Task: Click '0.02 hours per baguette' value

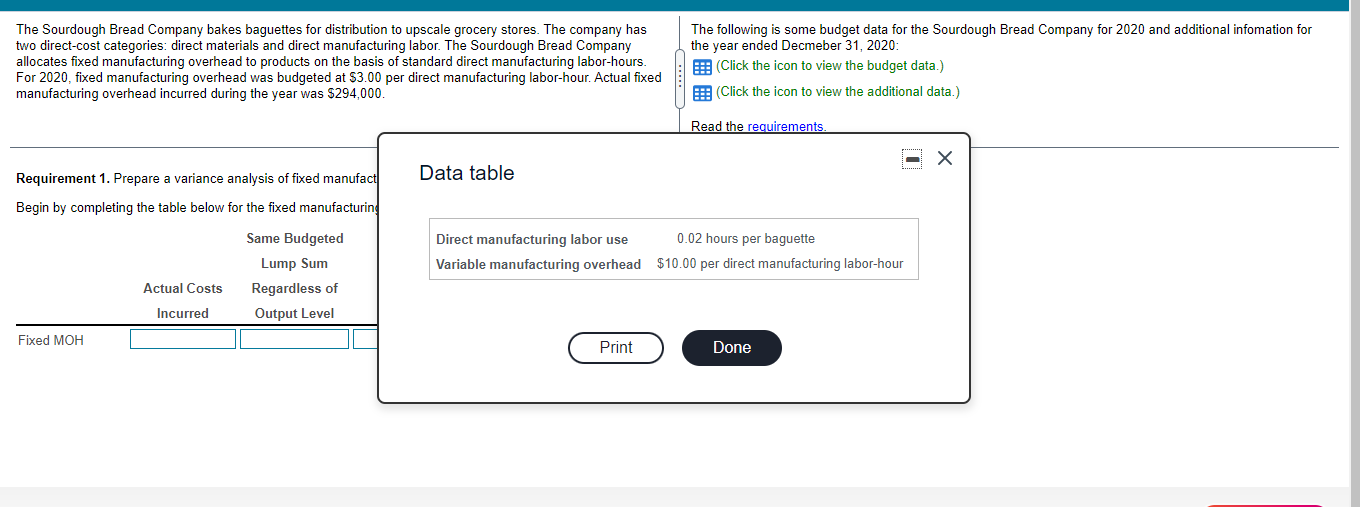Action: pos(746,238)
